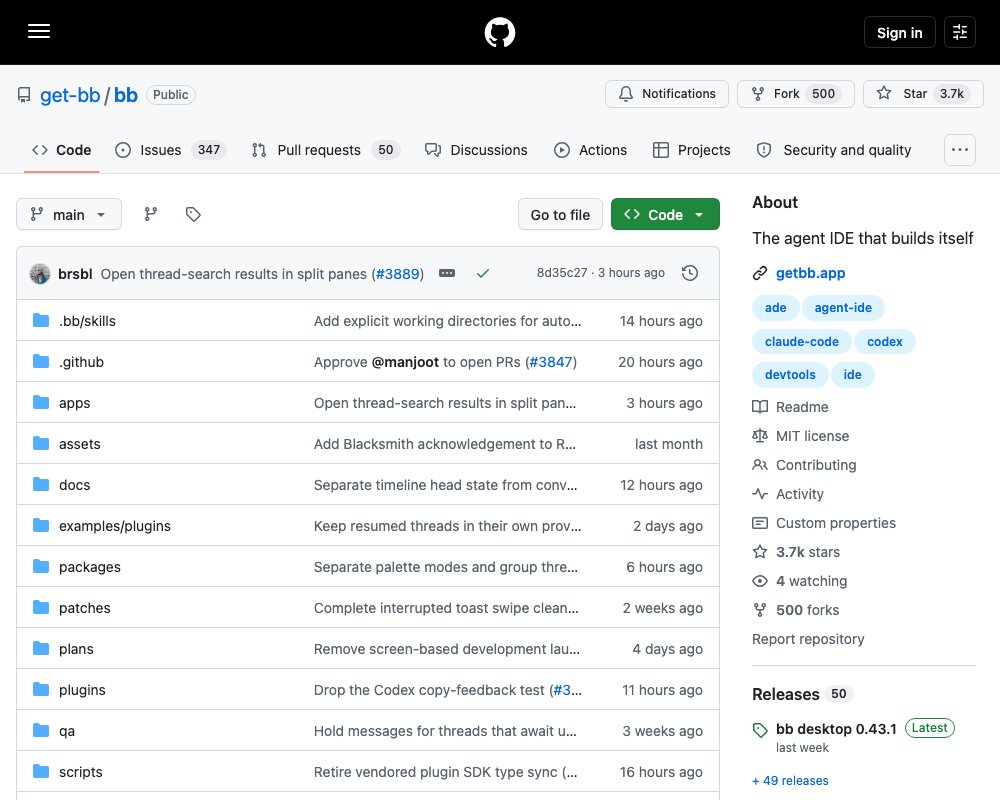This screenshot has width=1000, height=800.
Task: Select the ade topic tag
Action: (x=776, y=307)
